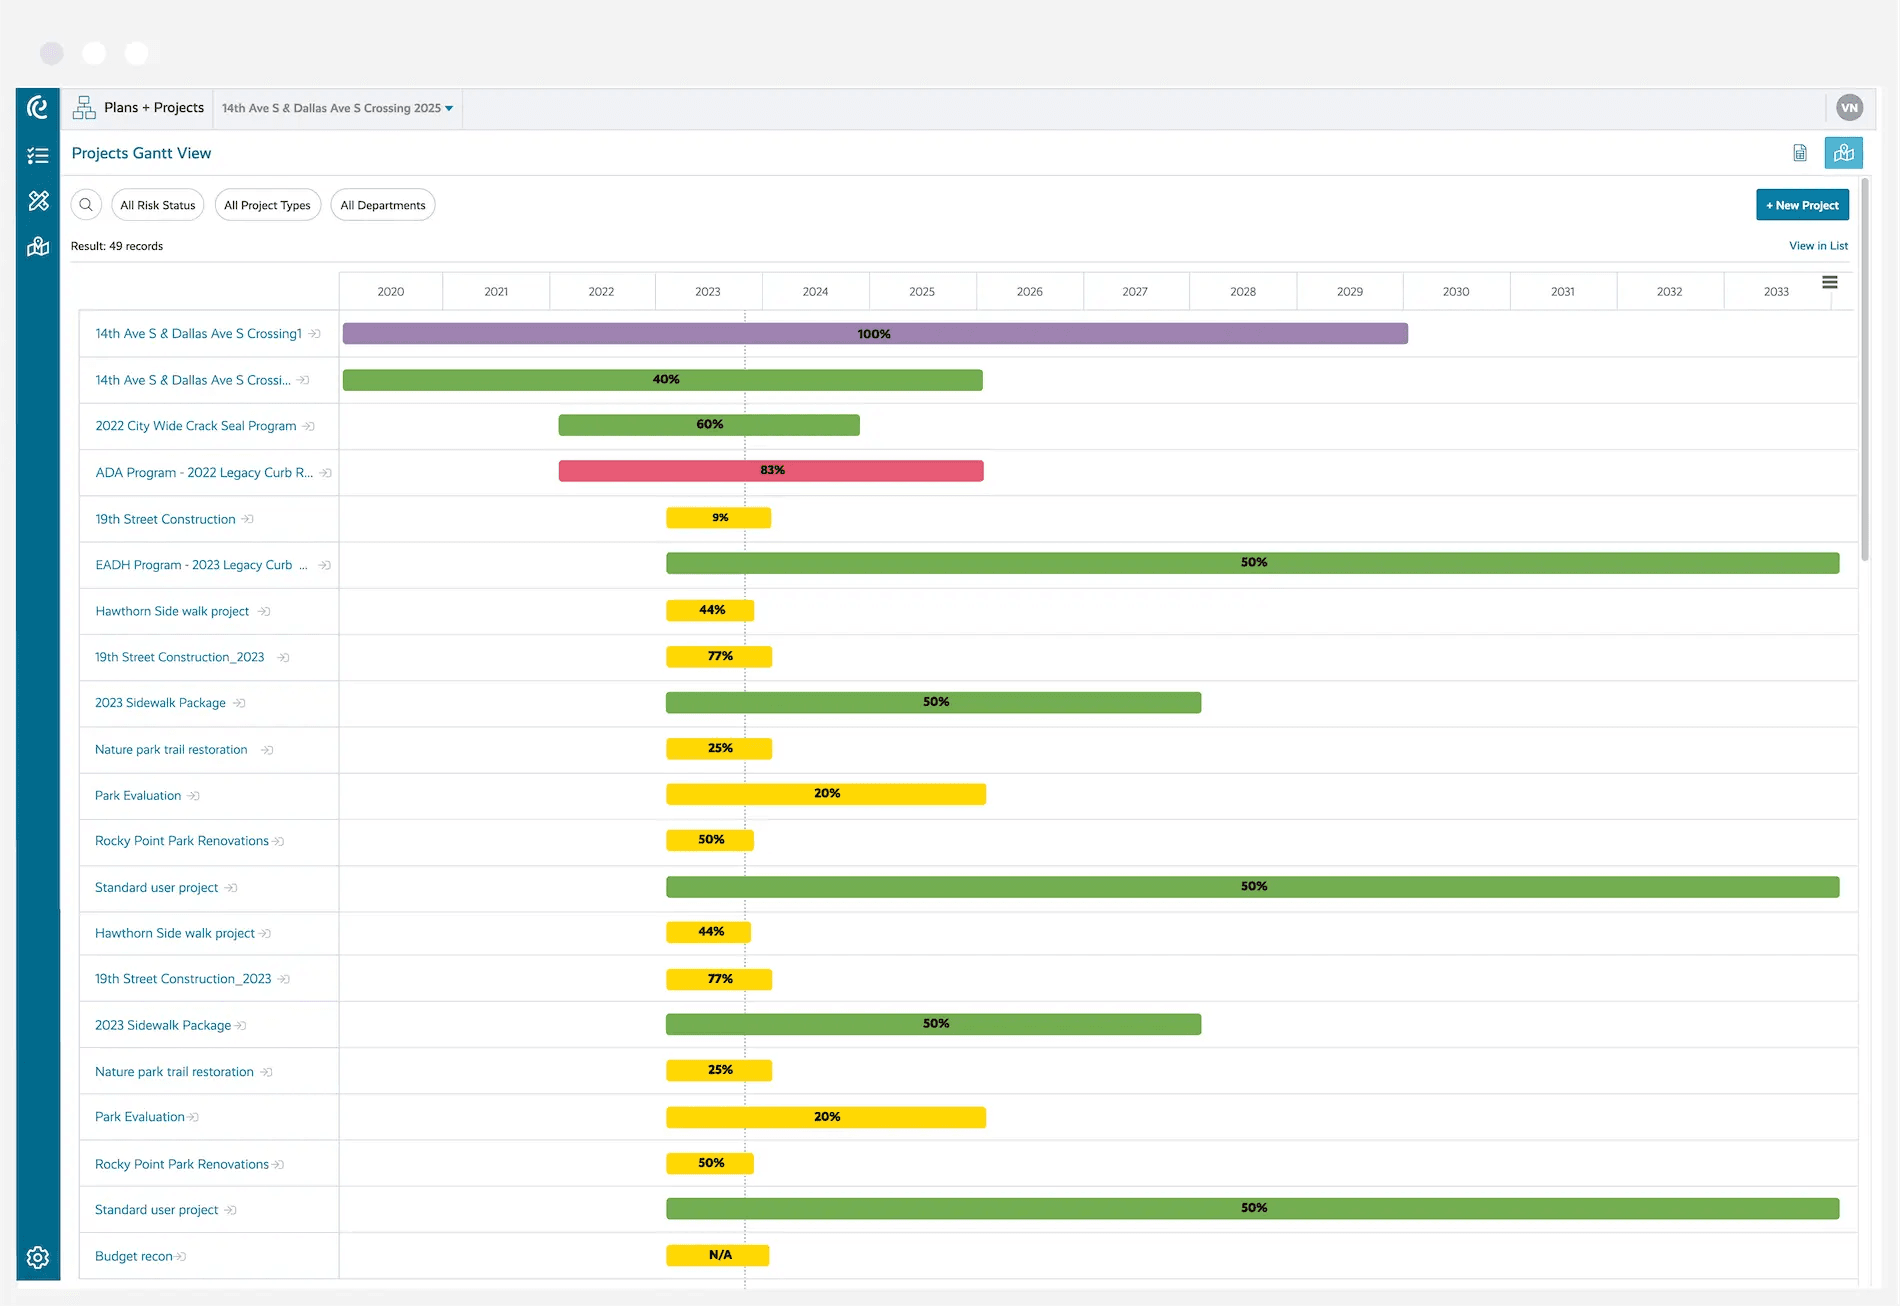The height and width of the screenshot is (1306, 1900).
Task: Open settings gear in sidebar
Action: [38, 1257]
